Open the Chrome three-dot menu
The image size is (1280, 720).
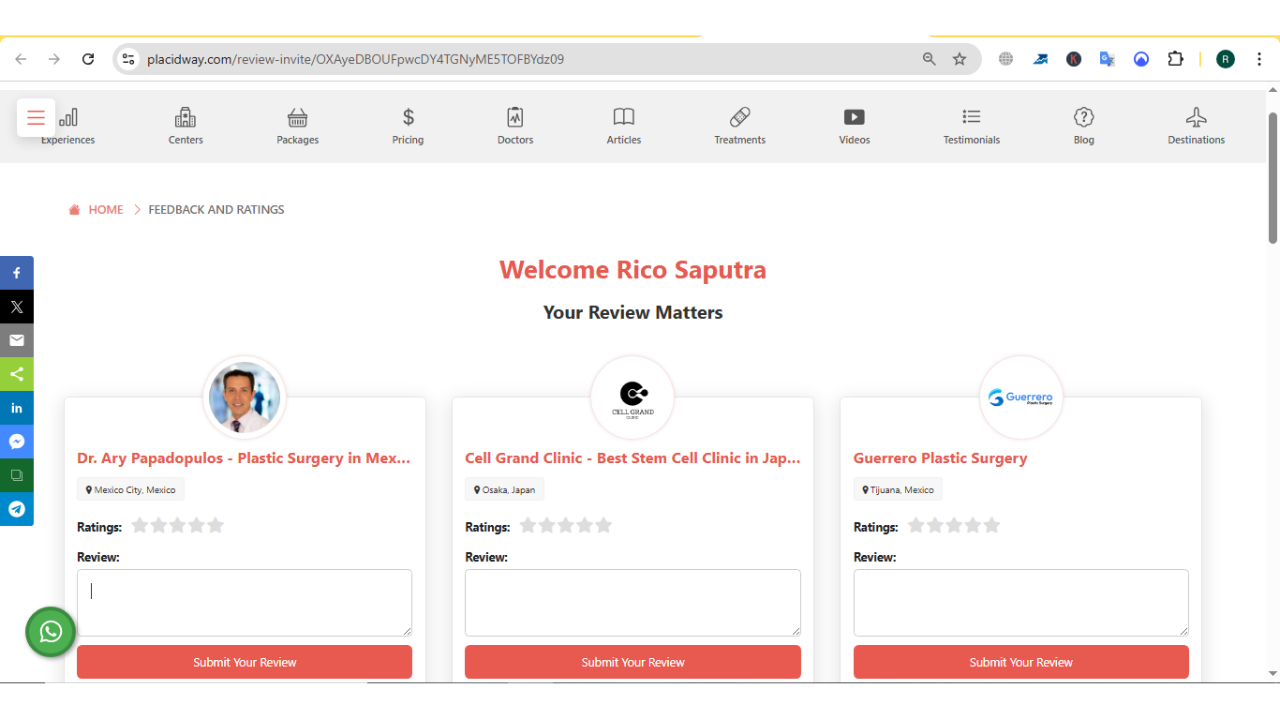click(x=1258, y=59)
